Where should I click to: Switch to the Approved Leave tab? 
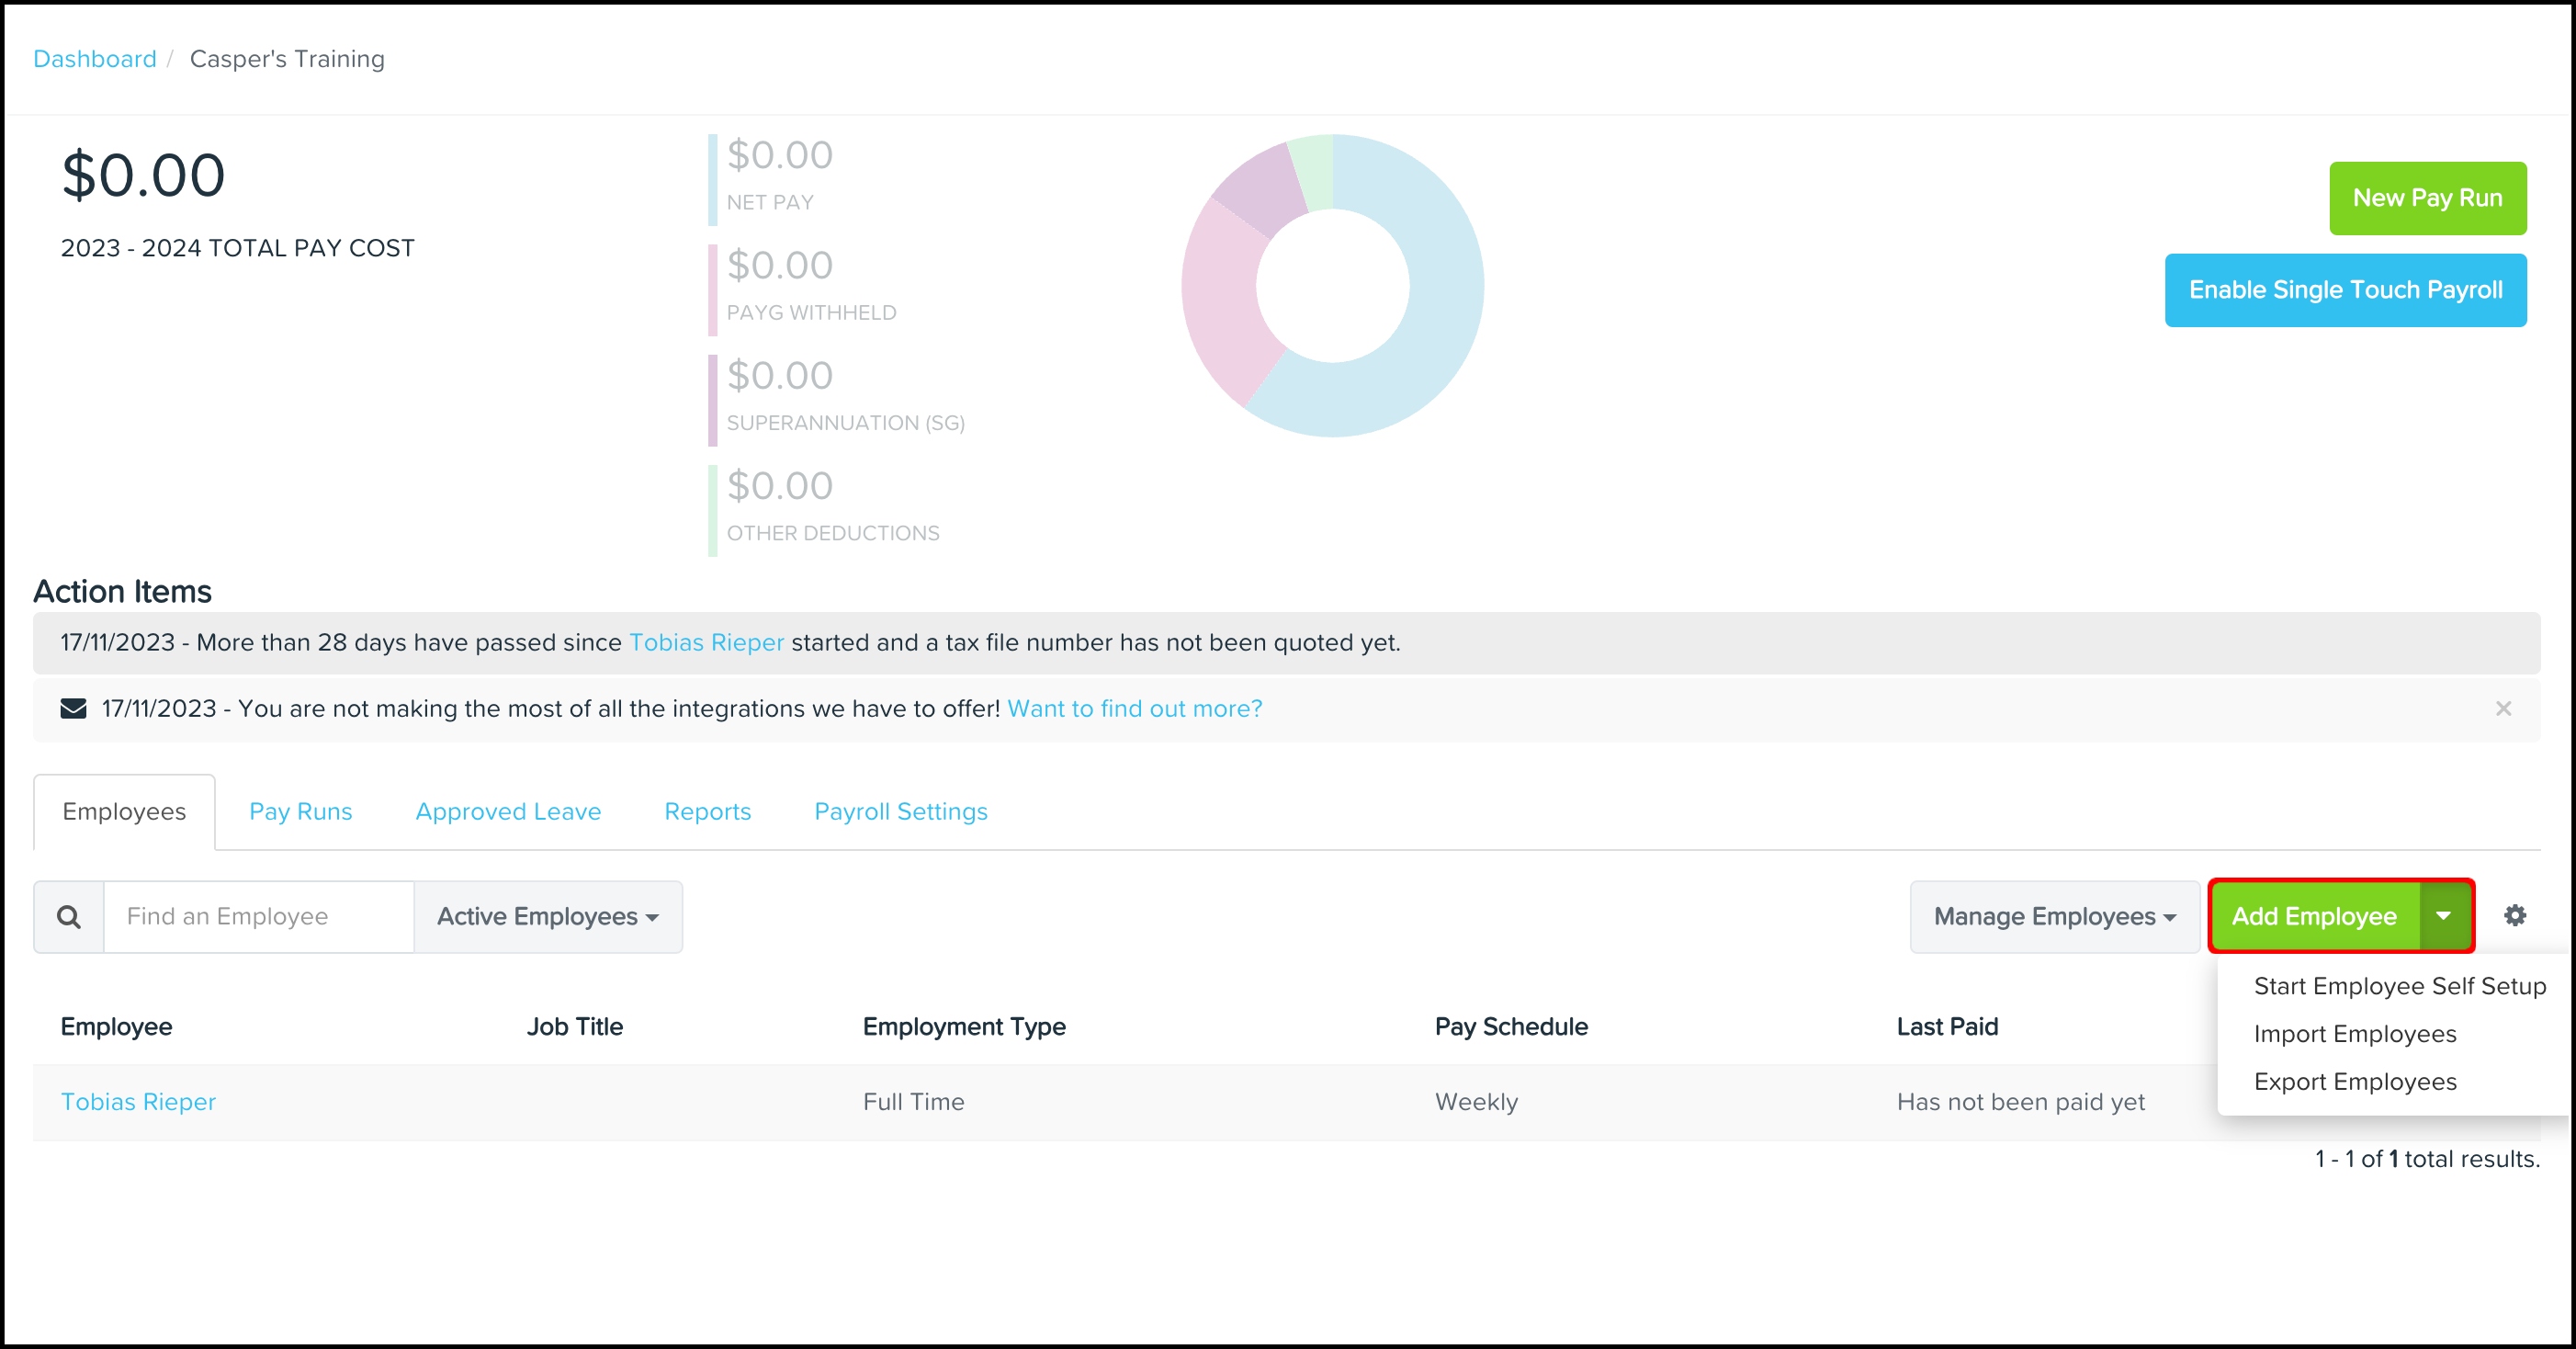[508, 812]
